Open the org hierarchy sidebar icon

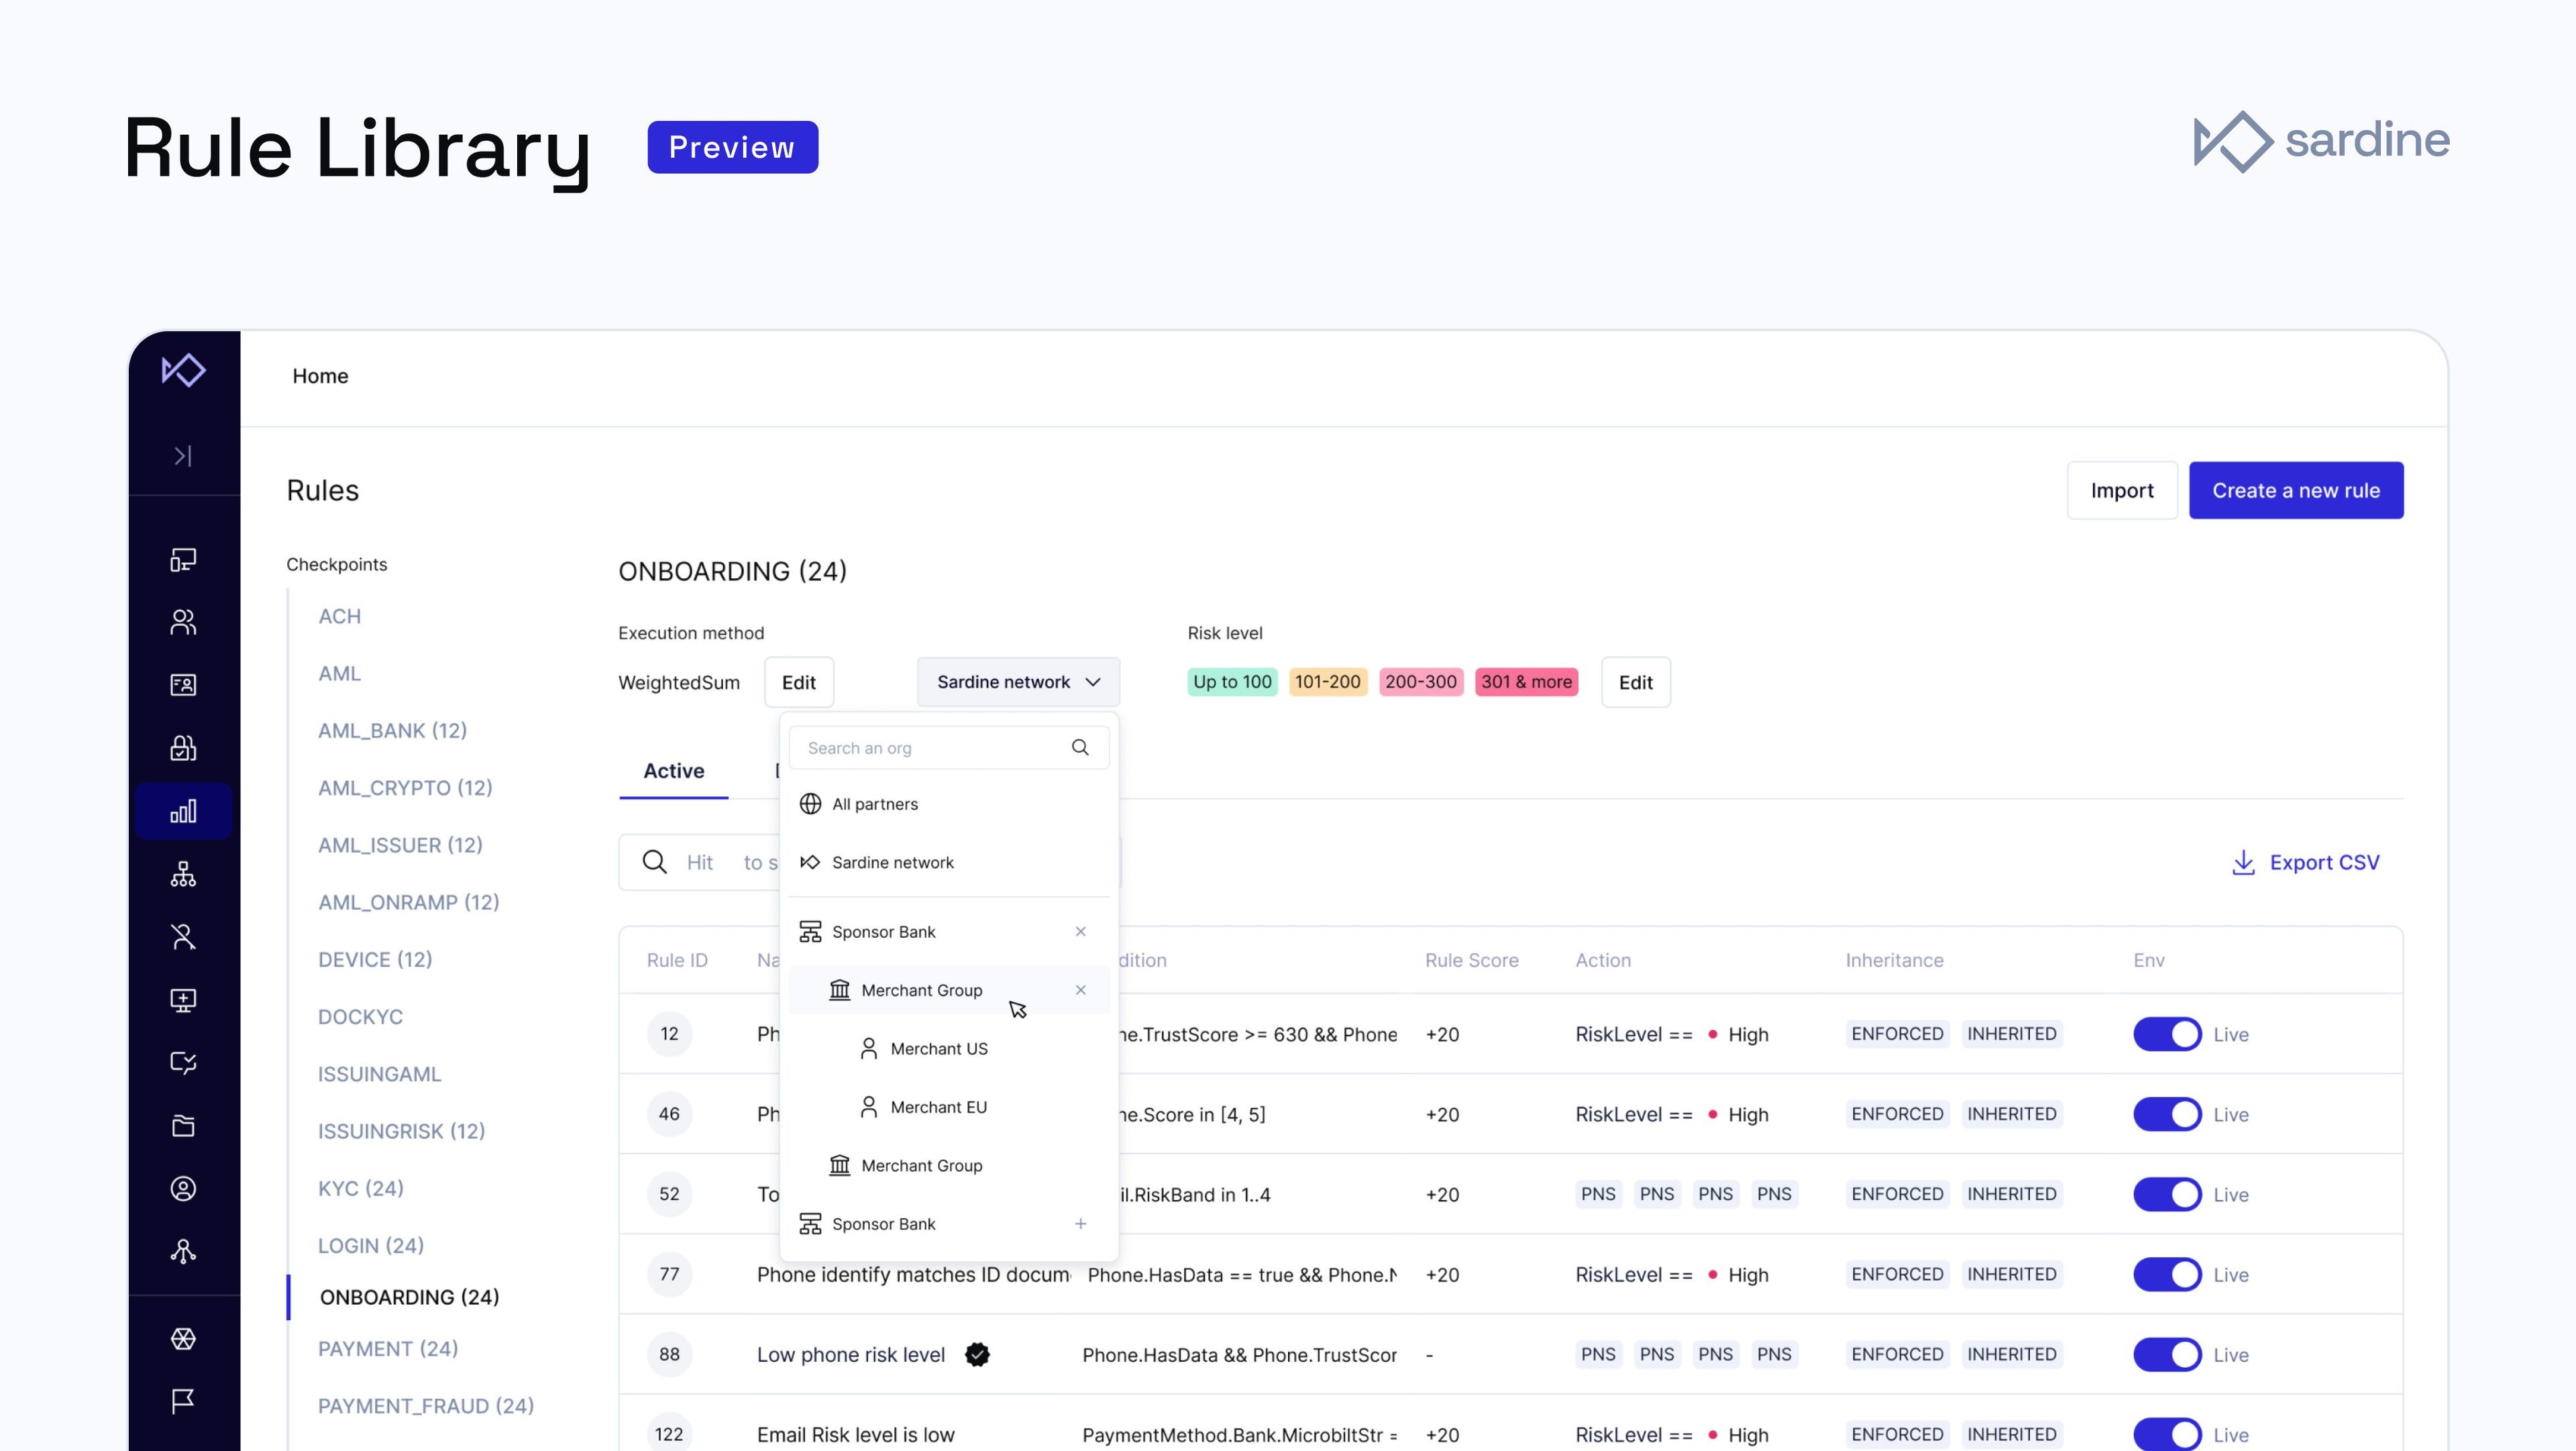pyautogui.click(x=183, y=874)
